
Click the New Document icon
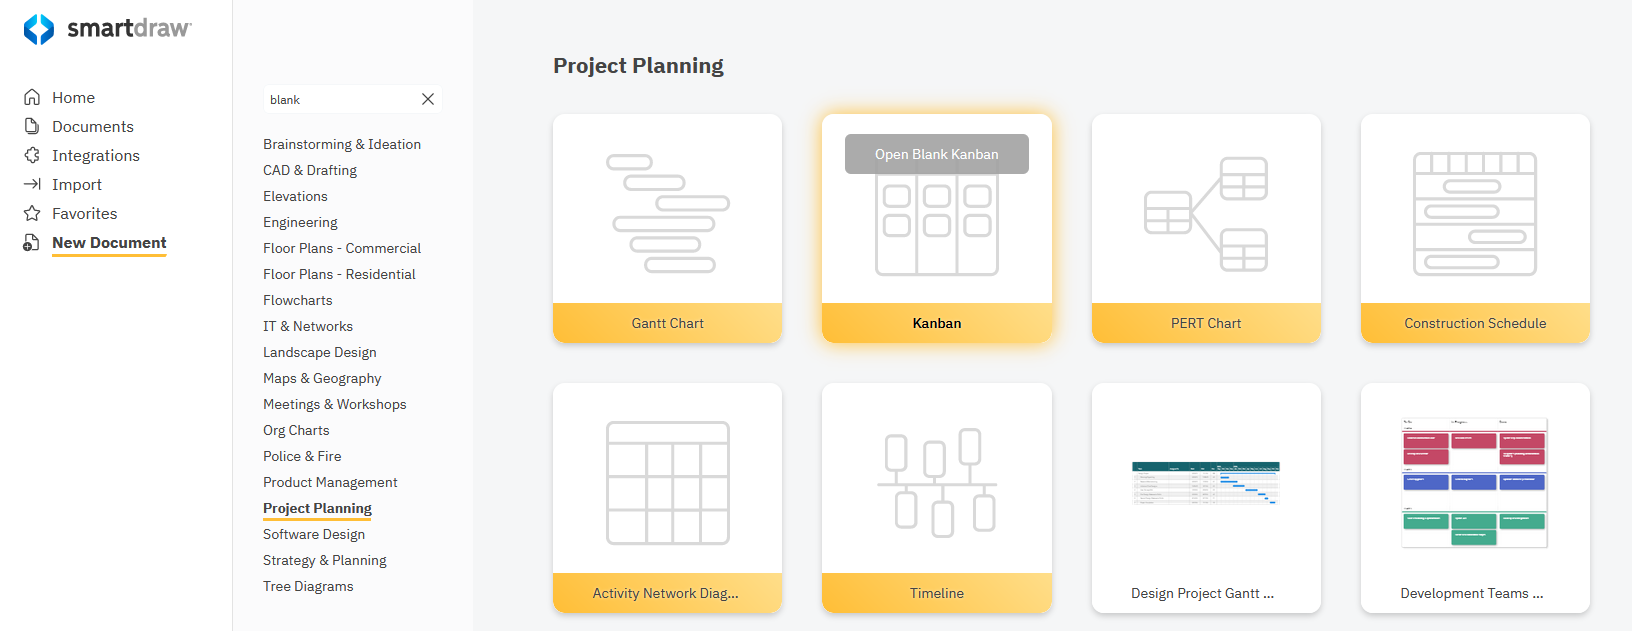coord(32,243)
